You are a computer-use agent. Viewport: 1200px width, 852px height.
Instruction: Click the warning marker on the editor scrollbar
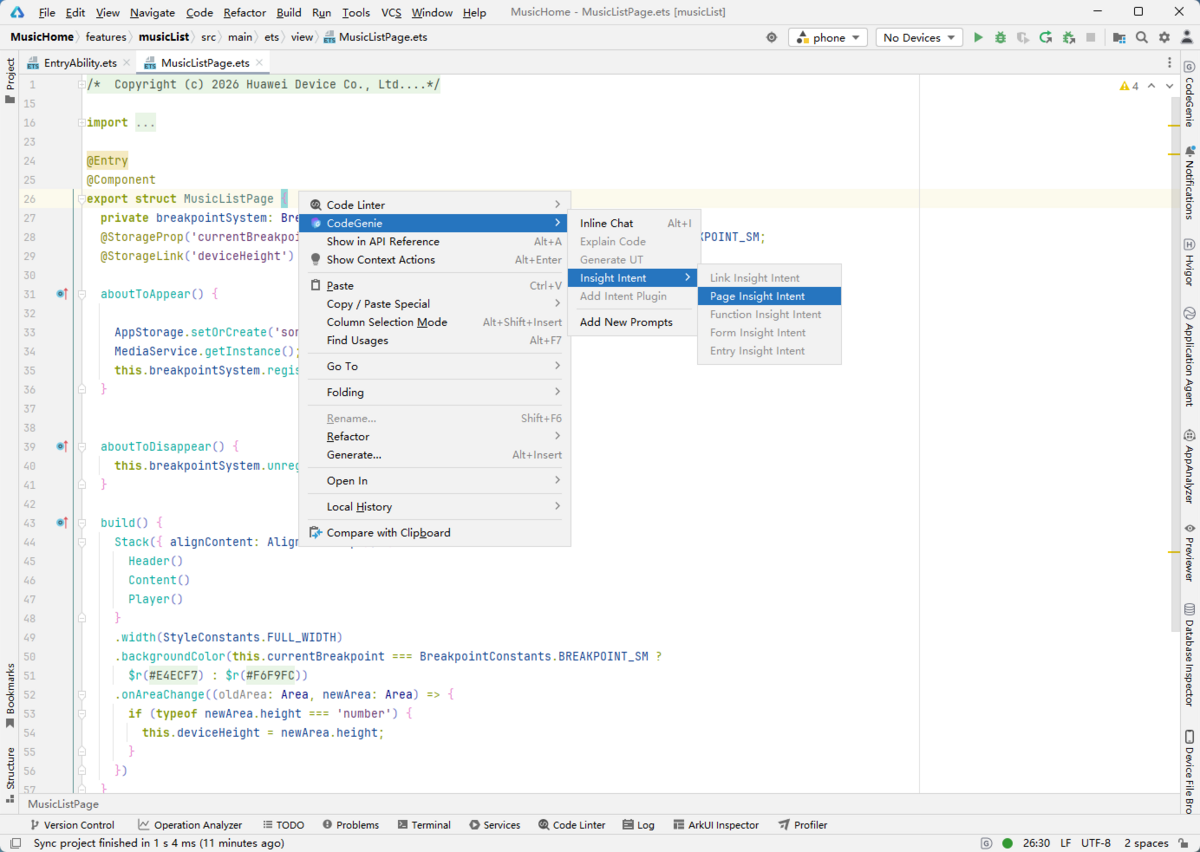pyautogui.click(x=1175, y=126)
